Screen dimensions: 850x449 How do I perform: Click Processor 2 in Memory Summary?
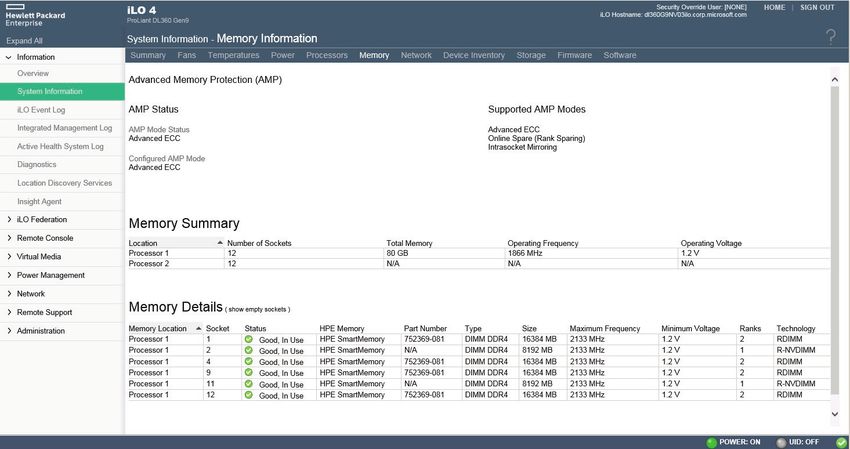coord(149,264)
